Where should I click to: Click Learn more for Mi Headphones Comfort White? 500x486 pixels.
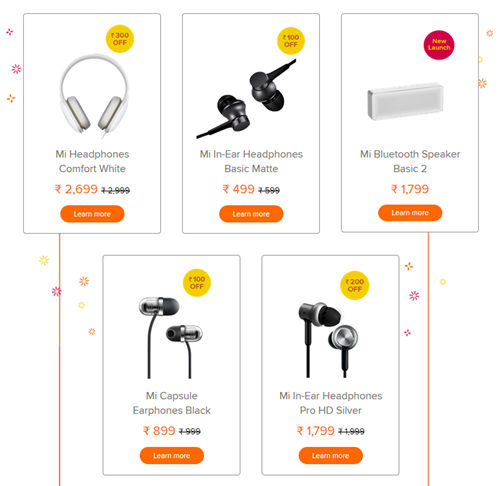coord(92,214)
